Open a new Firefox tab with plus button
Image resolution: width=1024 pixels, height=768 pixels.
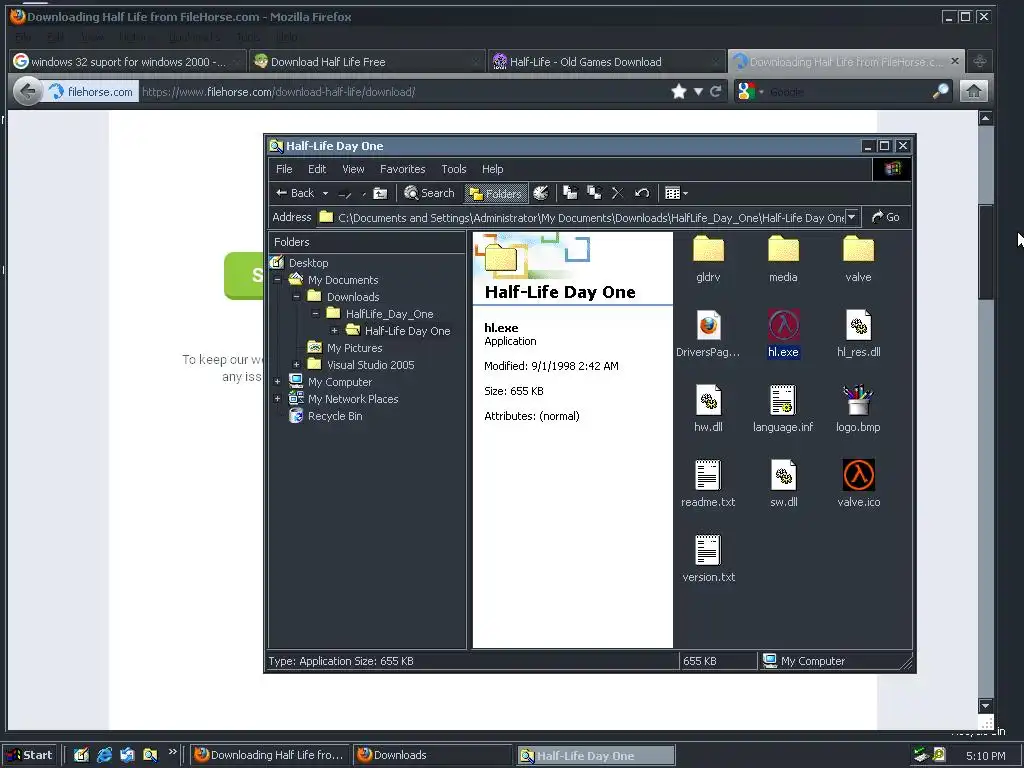coord(979,61)
